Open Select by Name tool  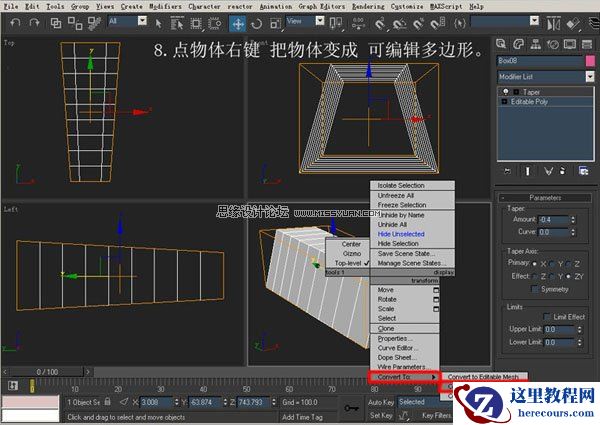pyautogui.click(x=177, y=24)
